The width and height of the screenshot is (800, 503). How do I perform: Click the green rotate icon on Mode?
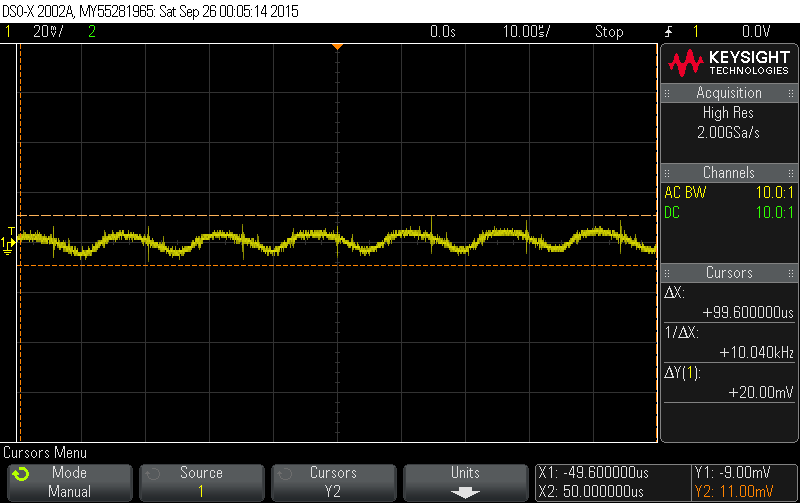pyautogui.click(x=21, y=474)
